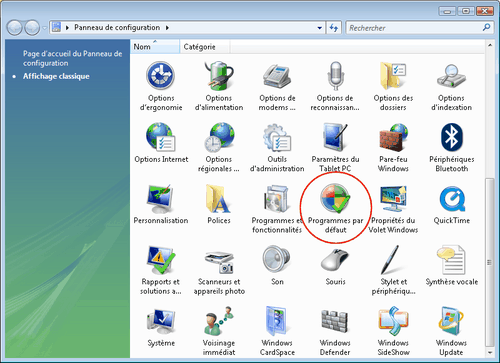Open Windows Update icon
The image size is (500, 363).
(x=451, y=321)
